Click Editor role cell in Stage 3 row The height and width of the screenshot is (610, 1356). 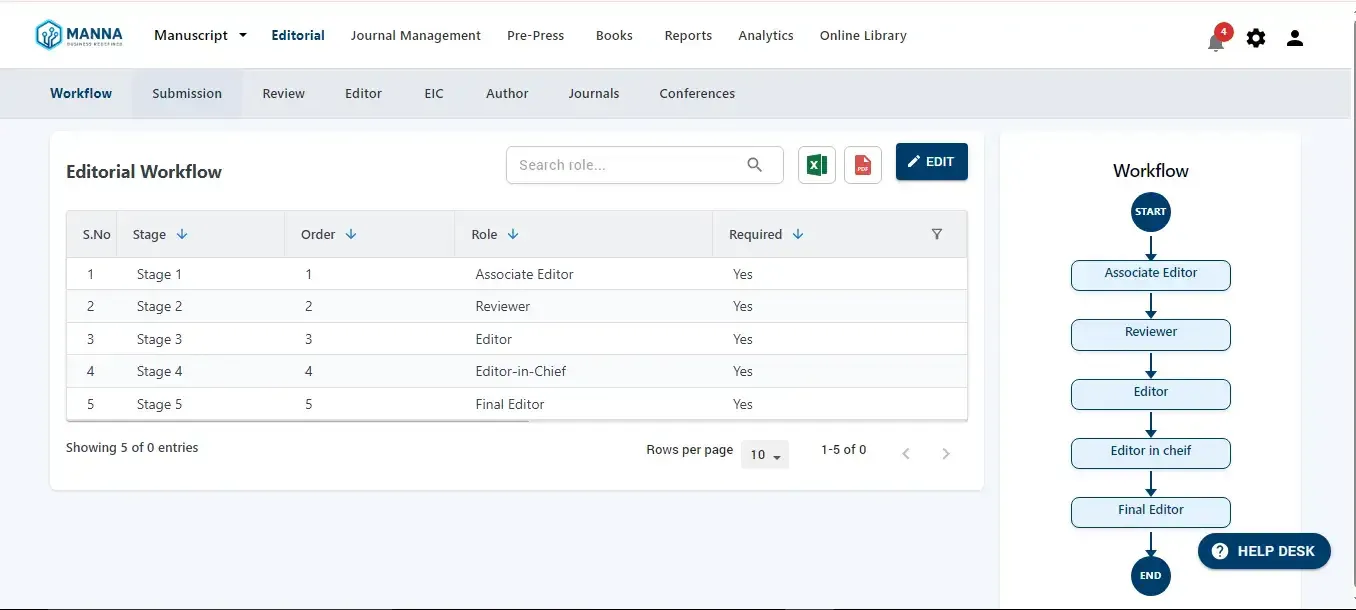point(494,339)
